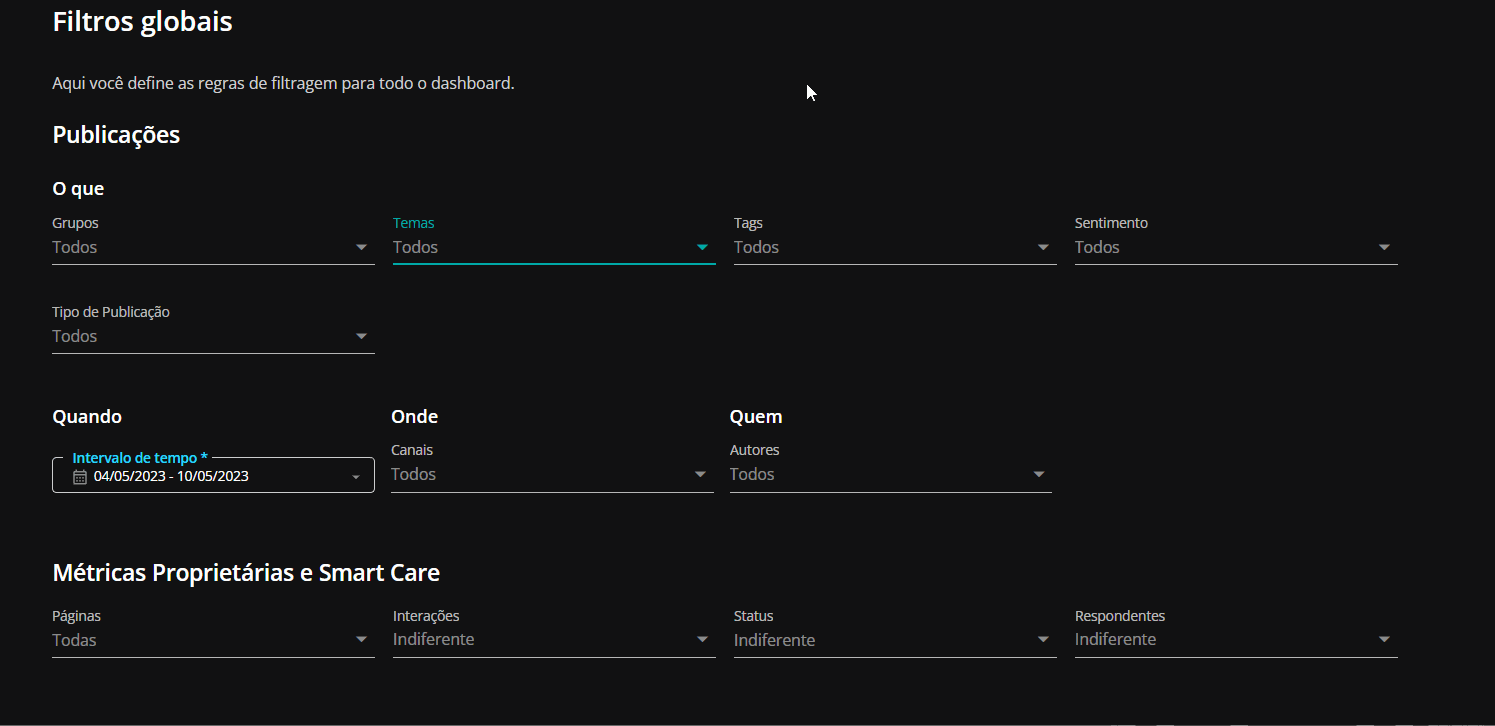Click the Autores dropdown arrow icon
Screen dimensions: 1495x726
click(1038, 474)
